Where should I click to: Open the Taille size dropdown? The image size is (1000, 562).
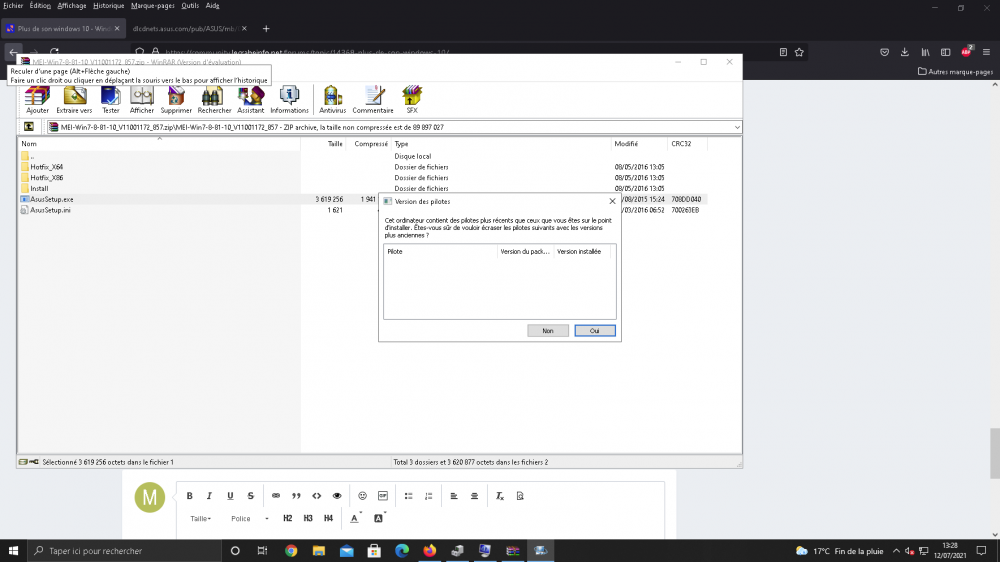pyautogui.click(x=201, y=519)
